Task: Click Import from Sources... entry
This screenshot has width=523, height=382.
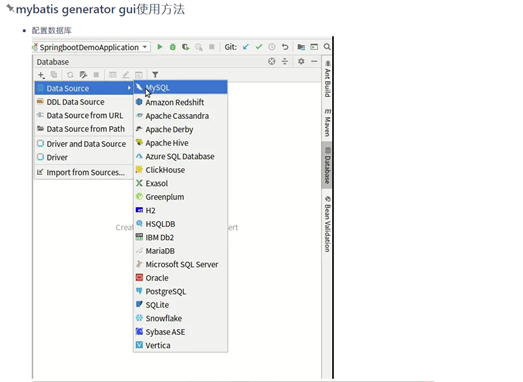Action: pos(84,172)
